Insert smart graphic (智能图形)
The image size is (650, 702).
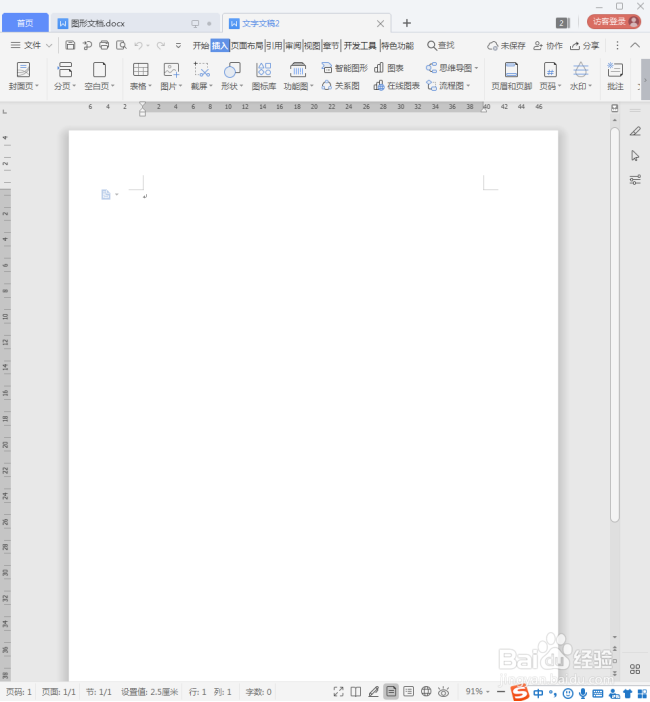tap(345, 68)
